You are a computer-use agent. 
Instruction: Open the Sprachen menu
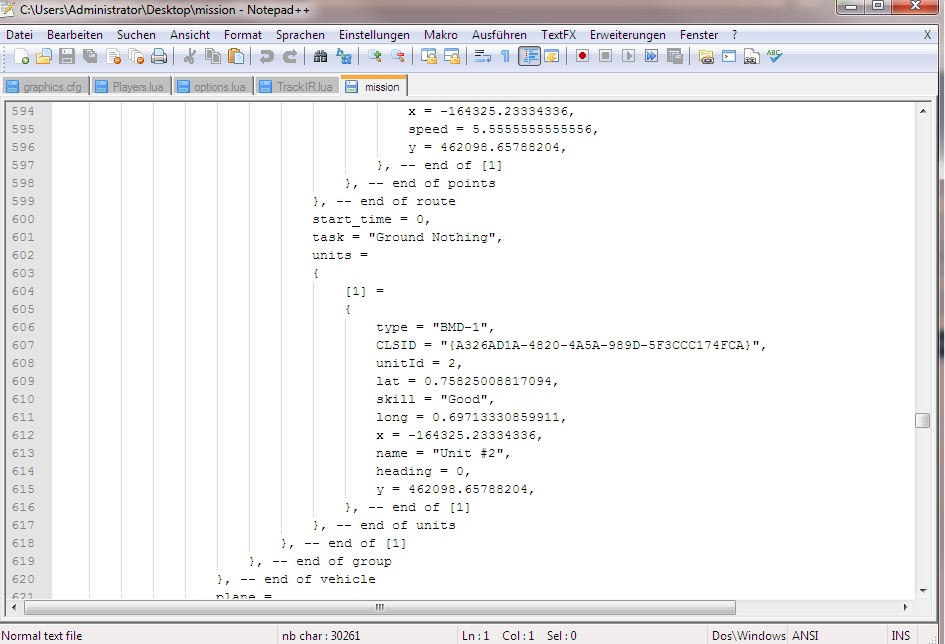(x=300, y=35)
